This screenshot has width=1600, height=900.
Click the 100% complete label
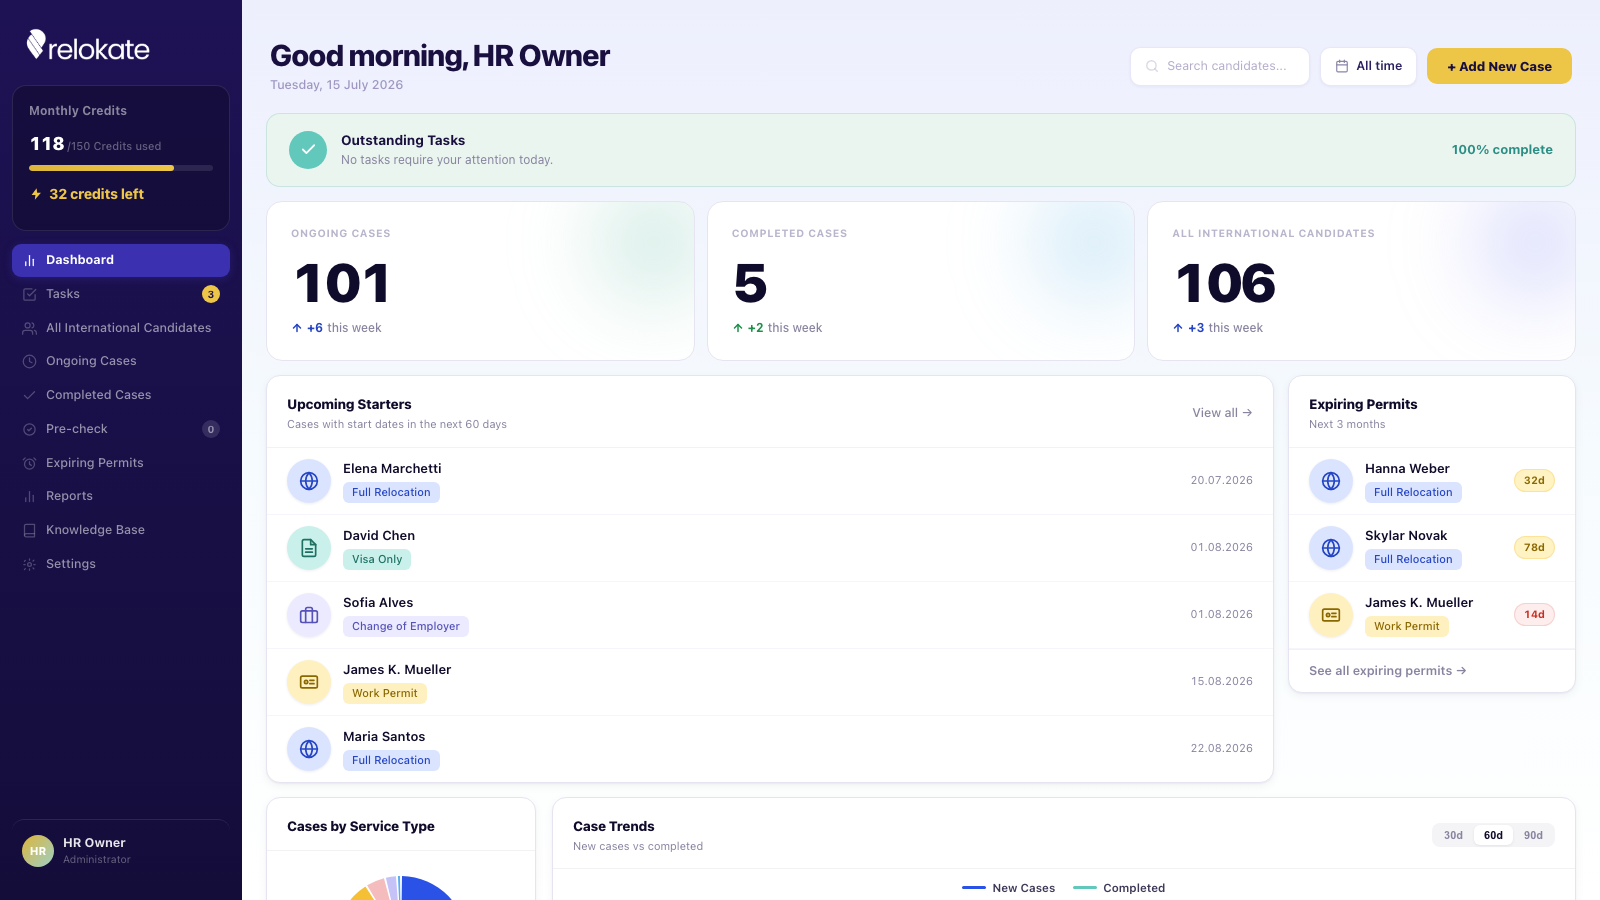pyautogui.click(x=1502, y=150)
